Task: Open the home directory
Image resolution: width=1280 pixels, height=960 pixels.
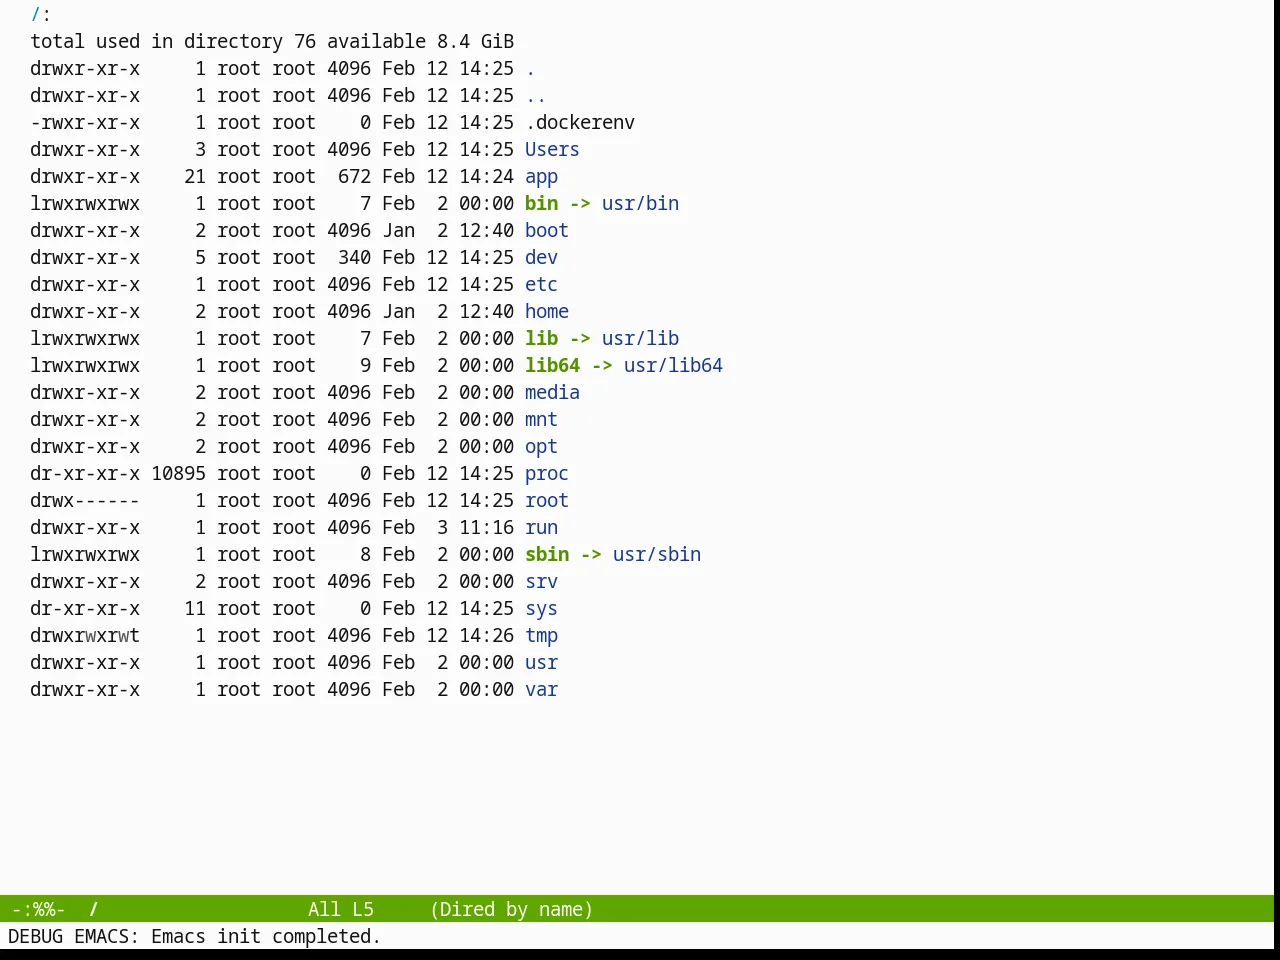Action: (546, 311)
